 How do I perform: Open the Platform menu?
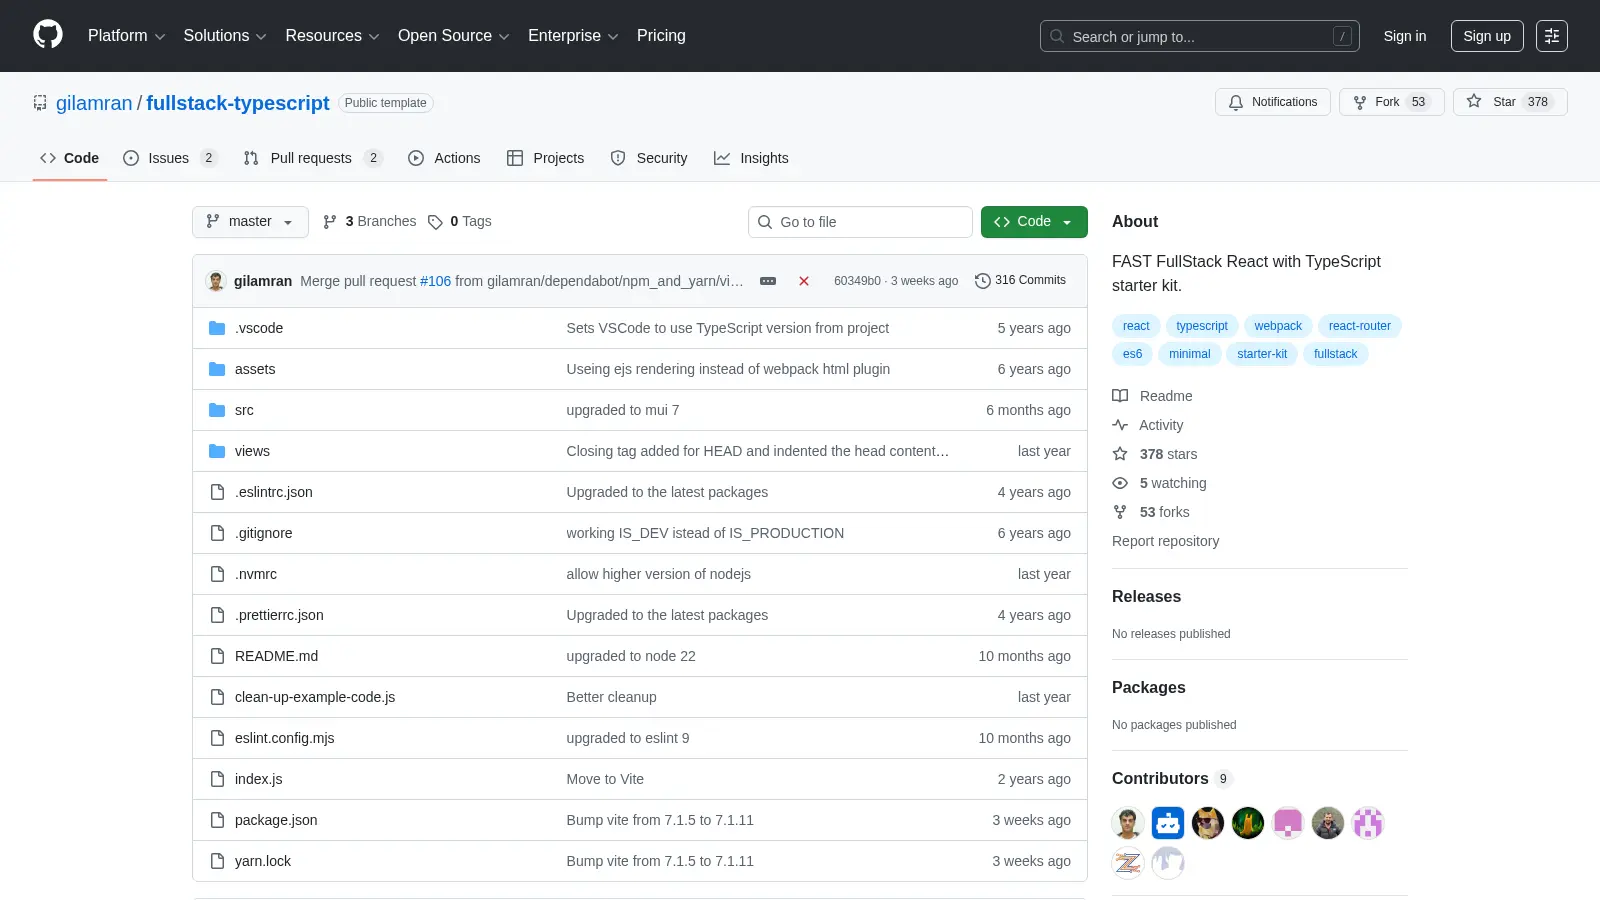[x=126, y=36]
